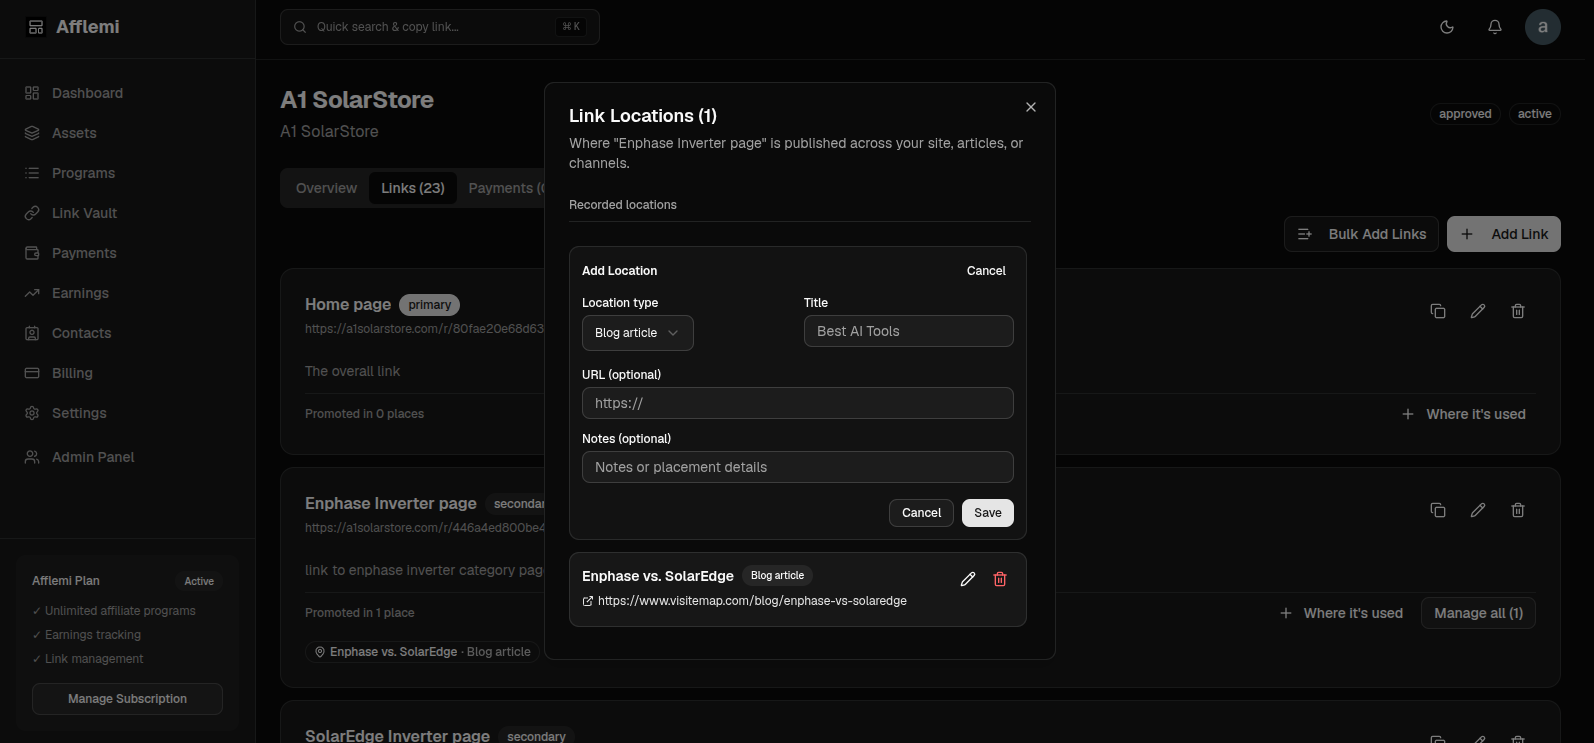Click the active status badge
The image size is (1594, 743).
(x=1534, y=114)
